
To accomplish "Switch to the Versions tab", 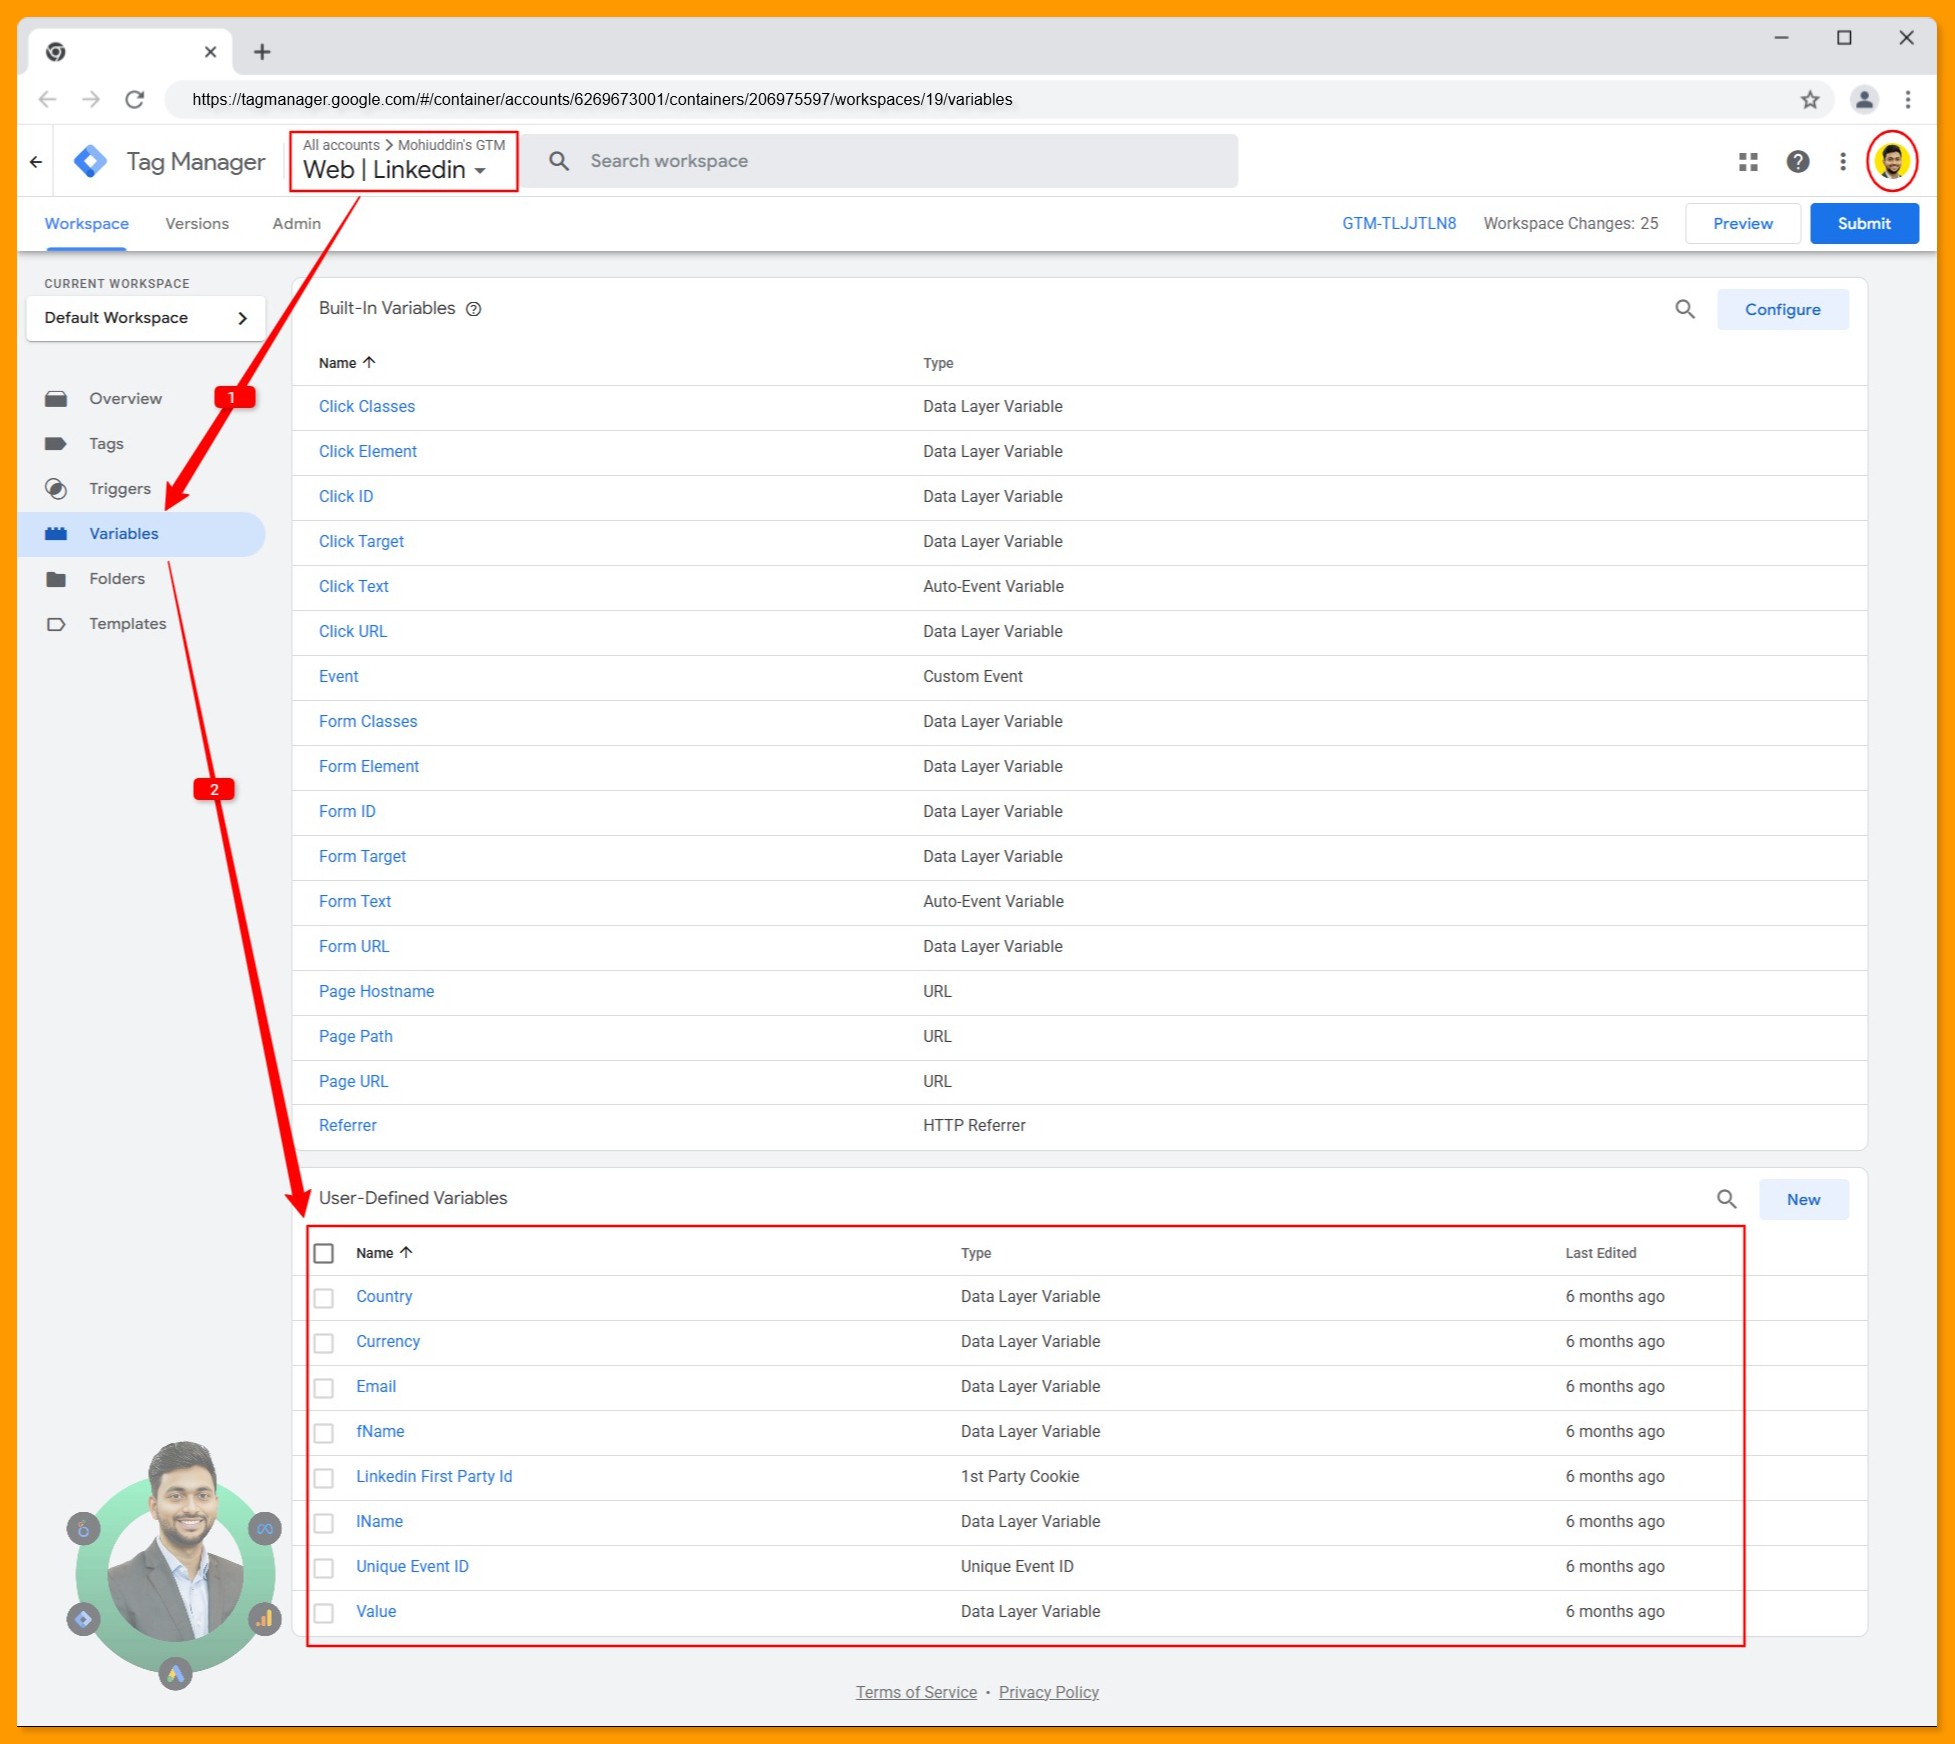I will click(x=196, y=223).
